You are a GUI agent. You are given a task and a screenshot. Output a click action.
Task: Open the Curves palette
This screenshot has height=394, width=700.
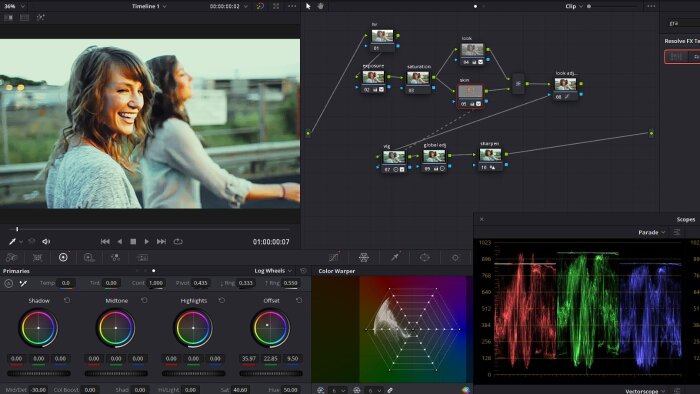333,257
